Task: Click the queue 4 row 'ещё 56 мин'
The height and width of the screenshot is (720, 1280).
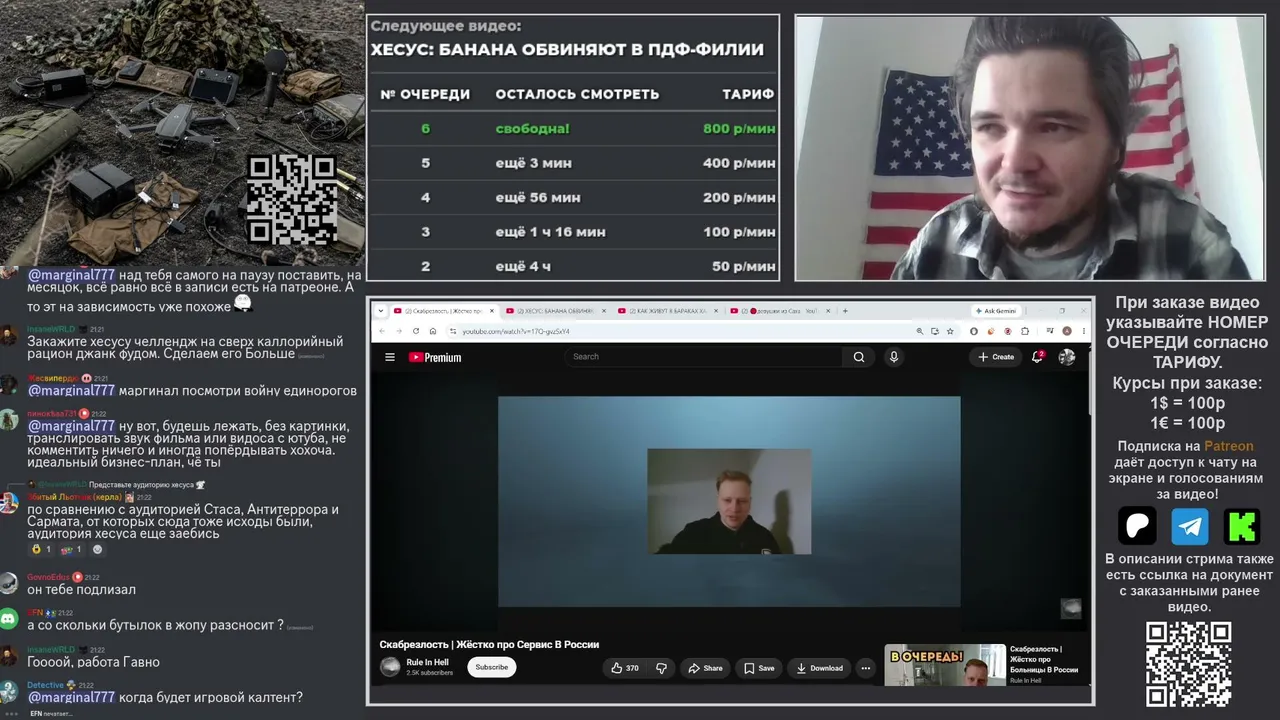Action: pos(573,197)
